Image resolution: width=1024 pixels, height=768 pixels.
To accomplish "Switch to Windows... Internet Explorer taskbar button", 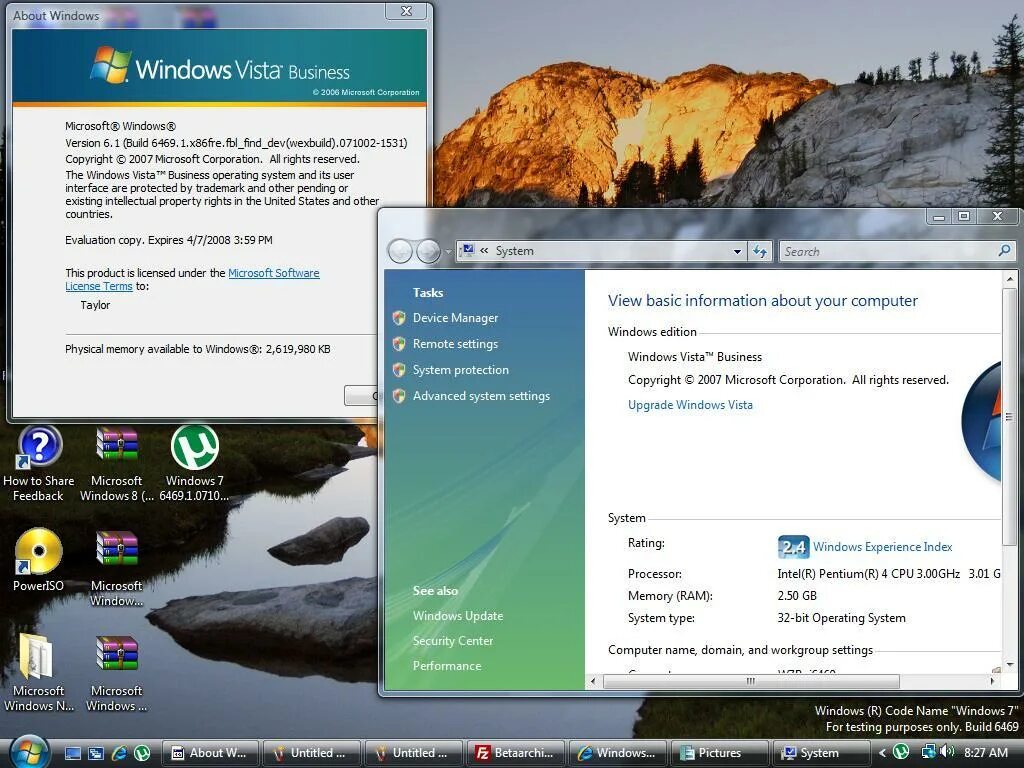I will (x=617, y=753).
